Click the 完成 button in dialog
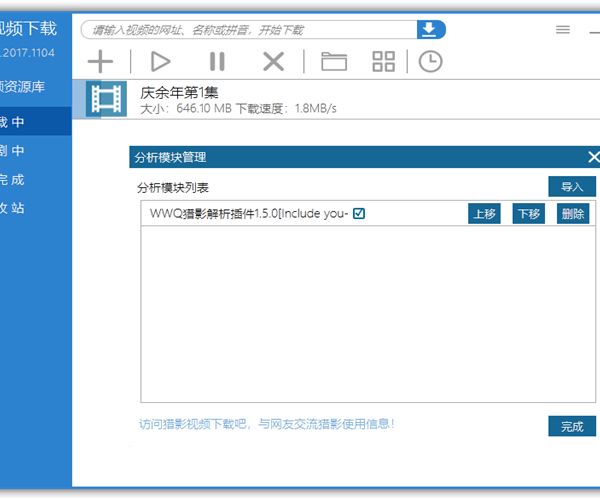 [571, 426]
